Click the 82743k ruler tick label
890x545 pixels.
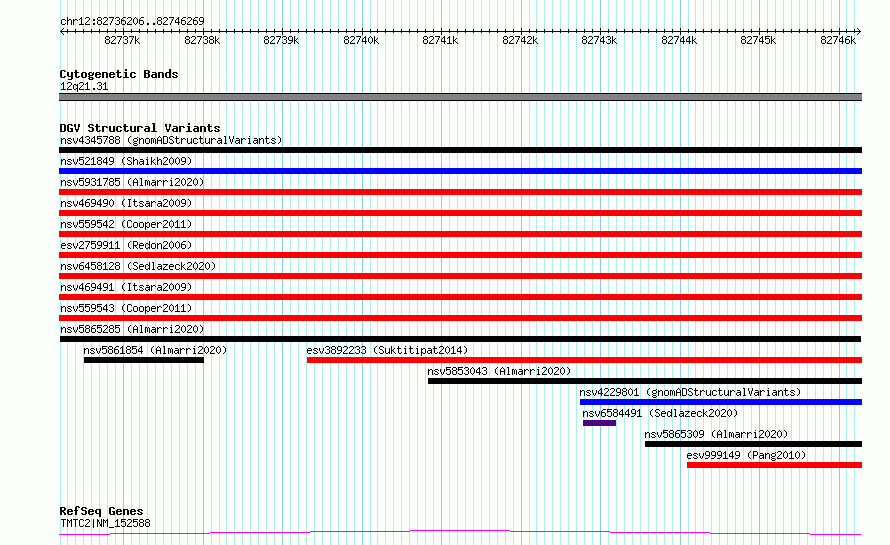pyautogui.click(x=599, y=40)
